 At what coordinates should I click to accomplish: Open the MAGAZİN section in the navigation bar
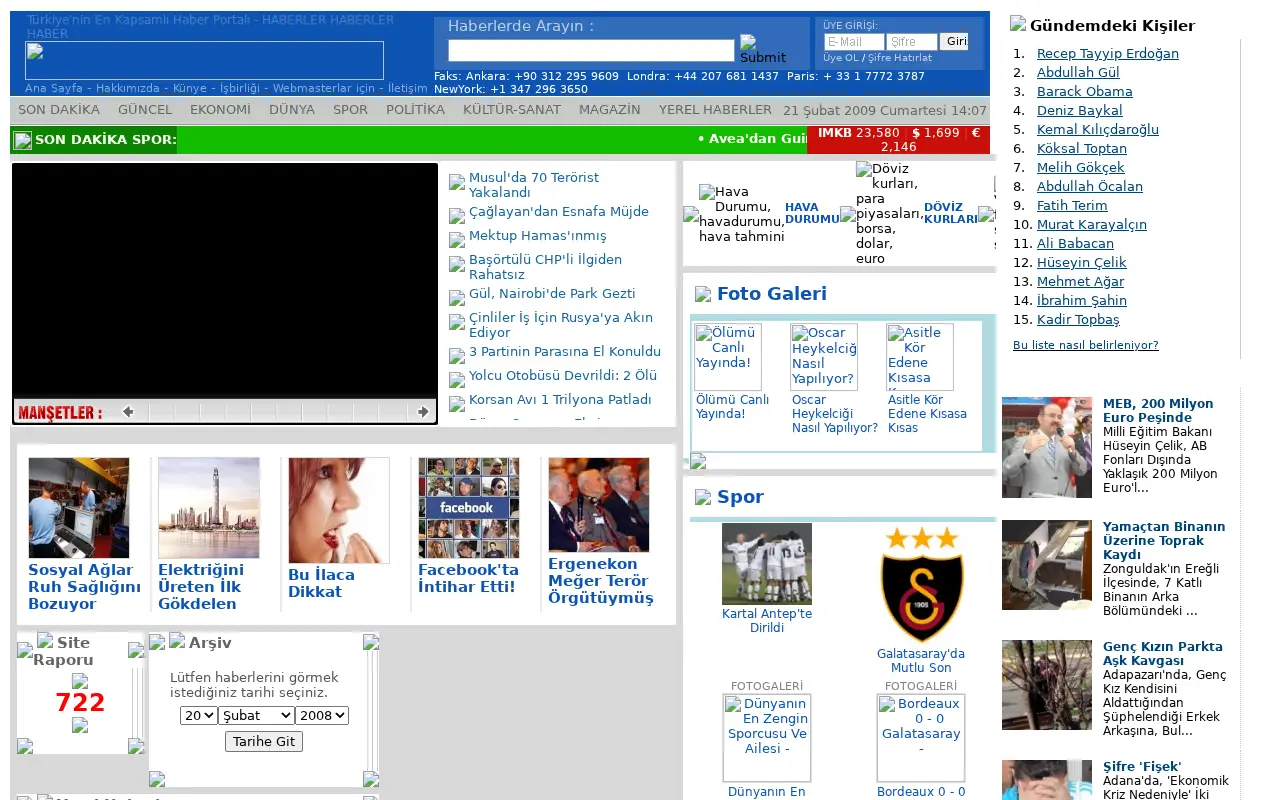click(x=609, y=110)
